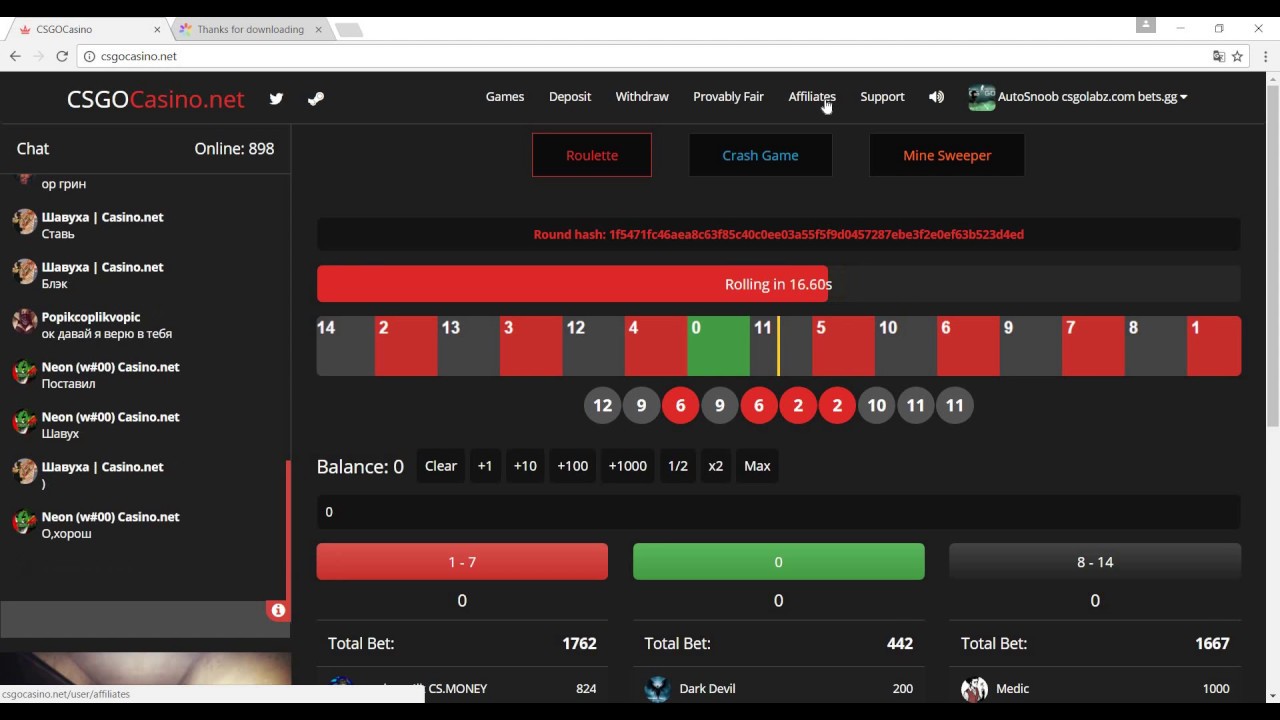Click the Rolling countdown progress bar
1280x720 pixels.
779,284
